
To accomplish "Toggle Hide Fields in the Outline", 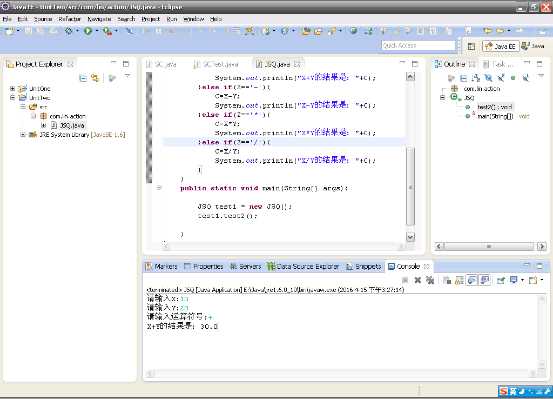I will point(488,78).
